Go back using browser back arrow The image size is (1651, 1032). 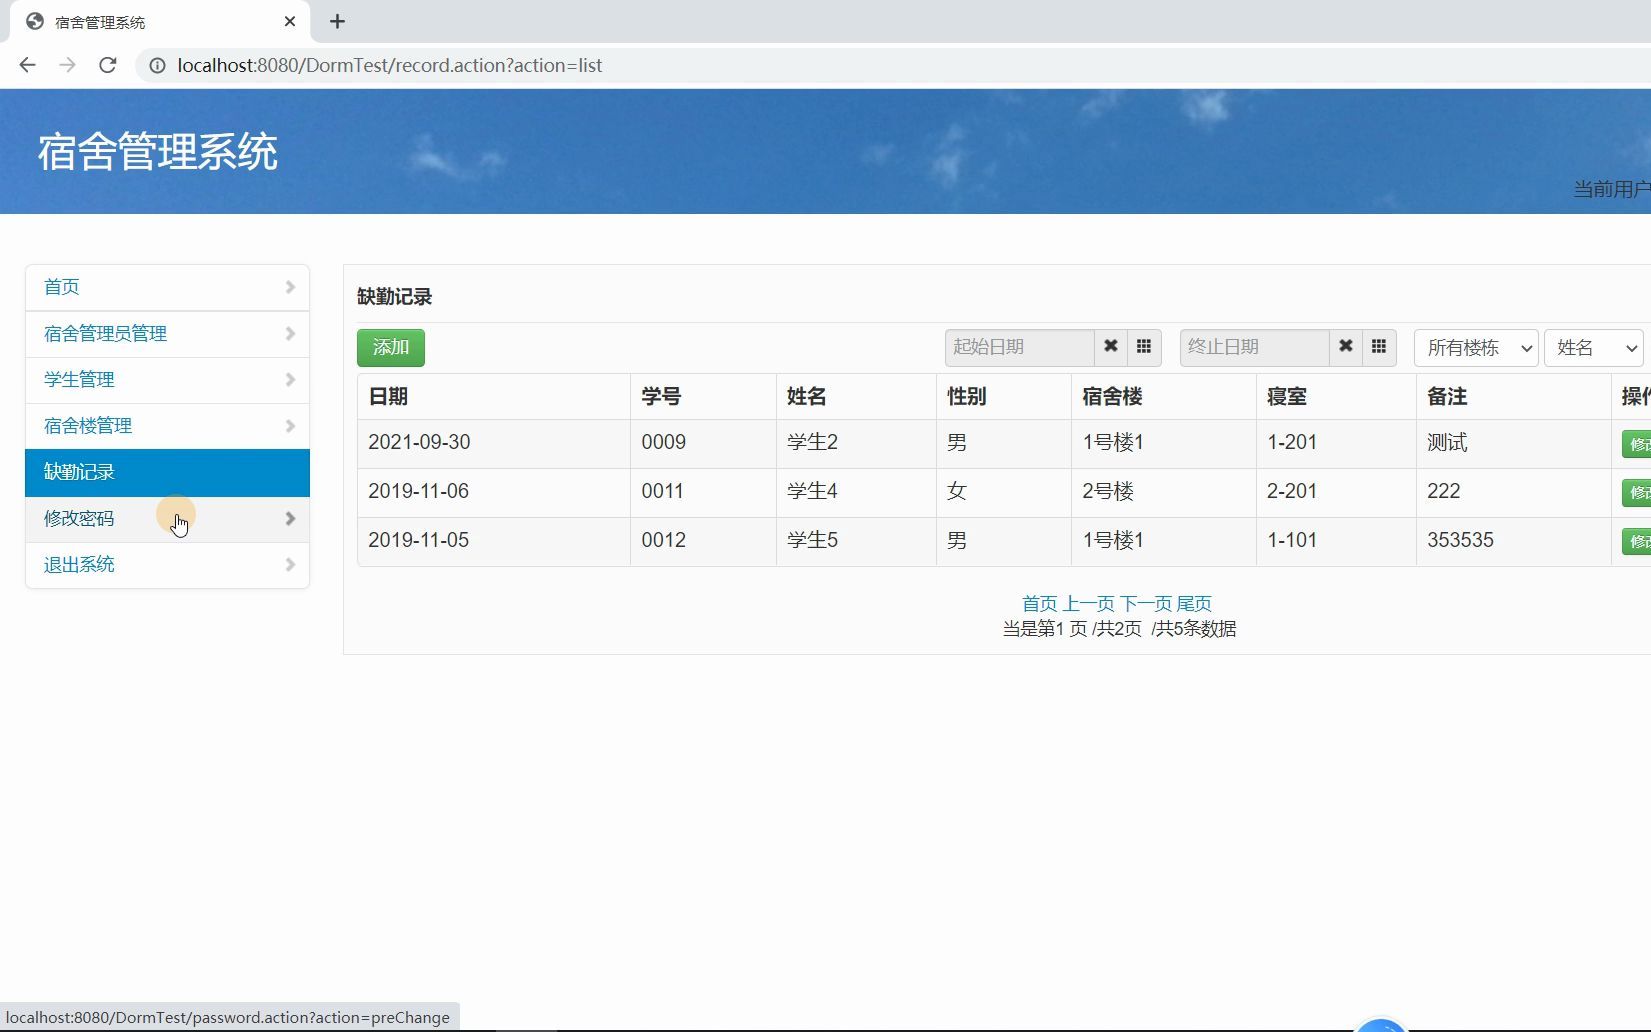coord(27,65)
